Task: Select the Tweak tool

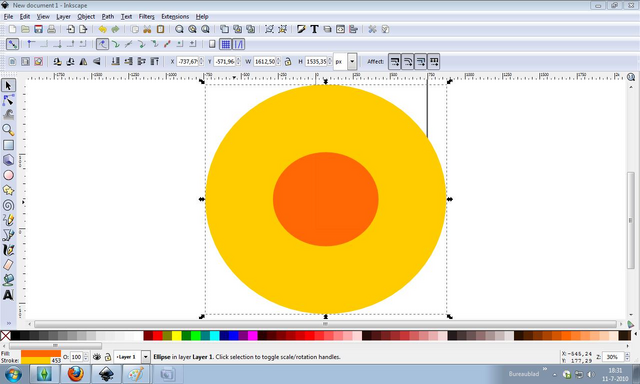Action: (9, 115)
